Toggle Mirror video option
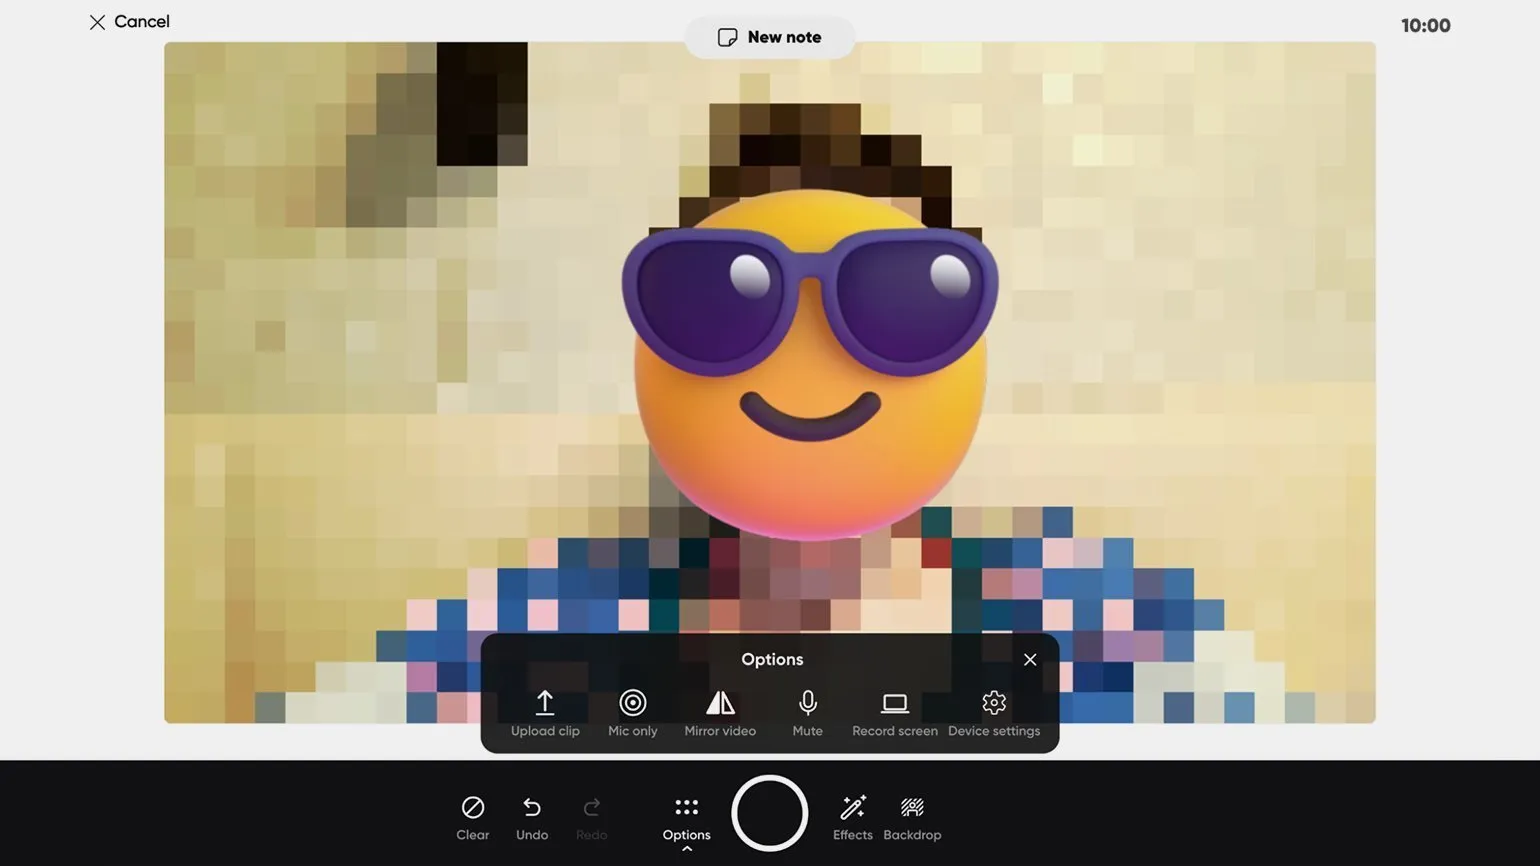 [719, 704]
